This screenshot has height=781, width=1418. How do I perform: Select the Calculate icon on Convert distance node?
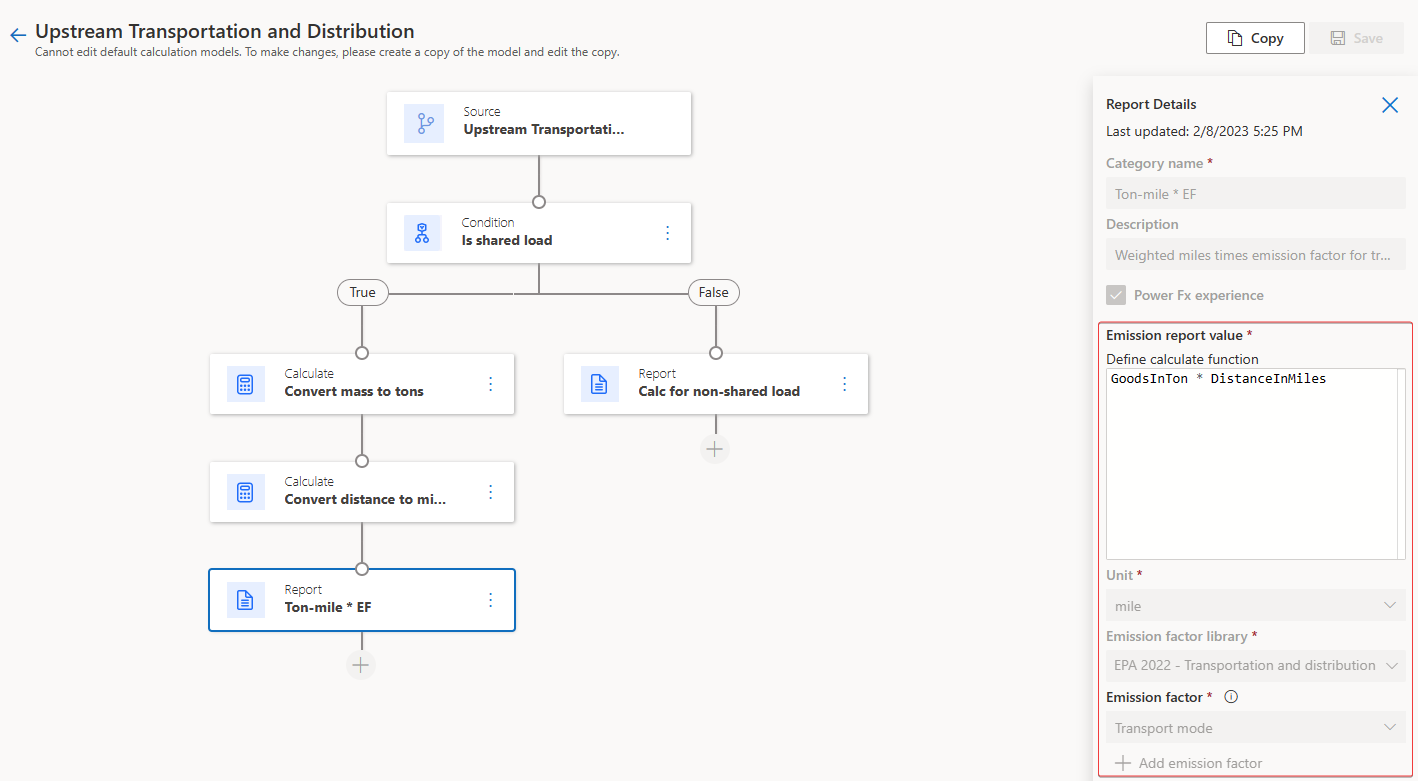(246, 492)
